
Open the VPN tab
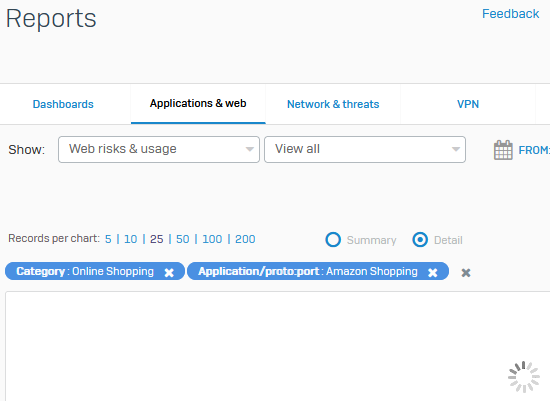coord(468,104)
